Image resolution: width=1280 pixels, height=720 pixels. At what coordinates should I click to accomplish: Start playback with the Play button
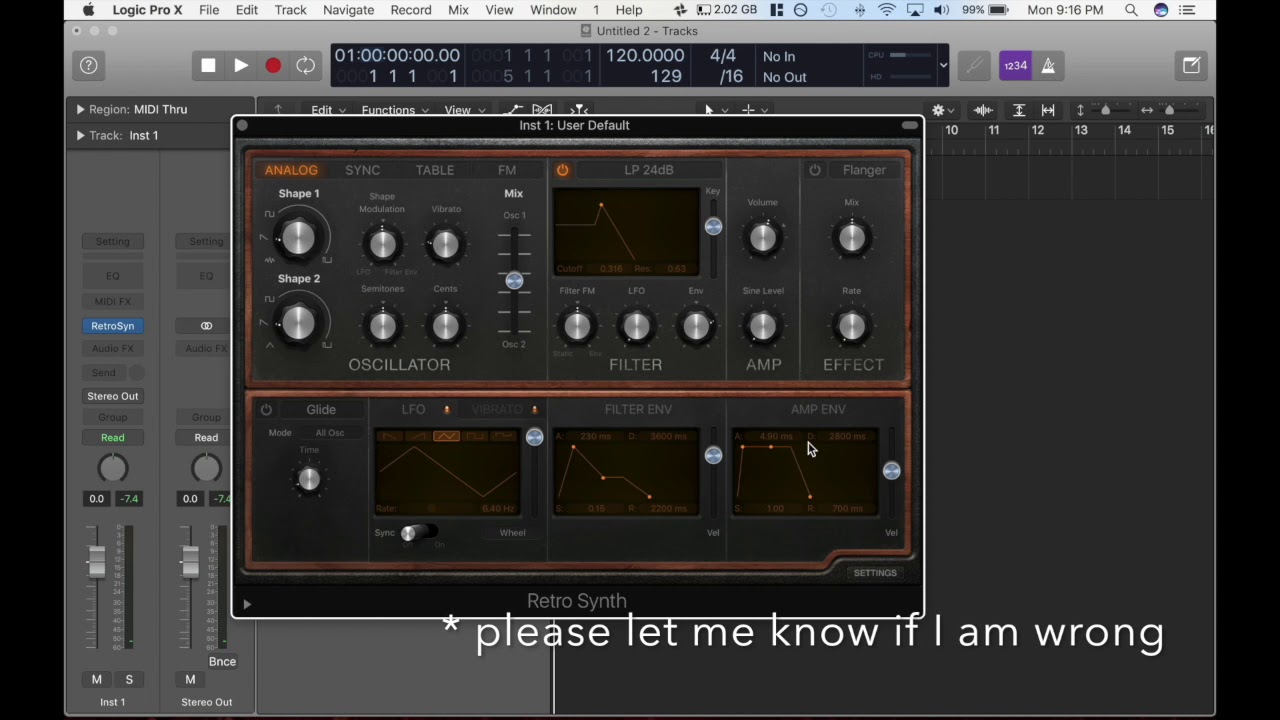(x=241, y=65)
